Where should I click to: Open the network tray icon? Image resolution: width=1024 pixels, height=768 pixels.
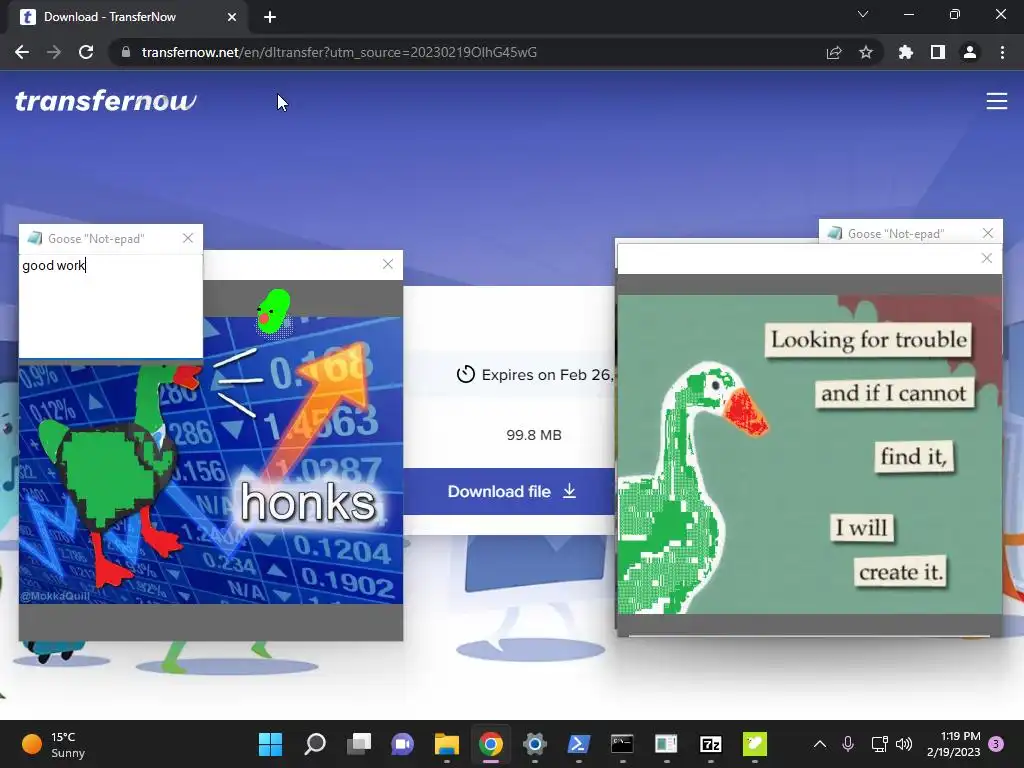pos(879,744)
